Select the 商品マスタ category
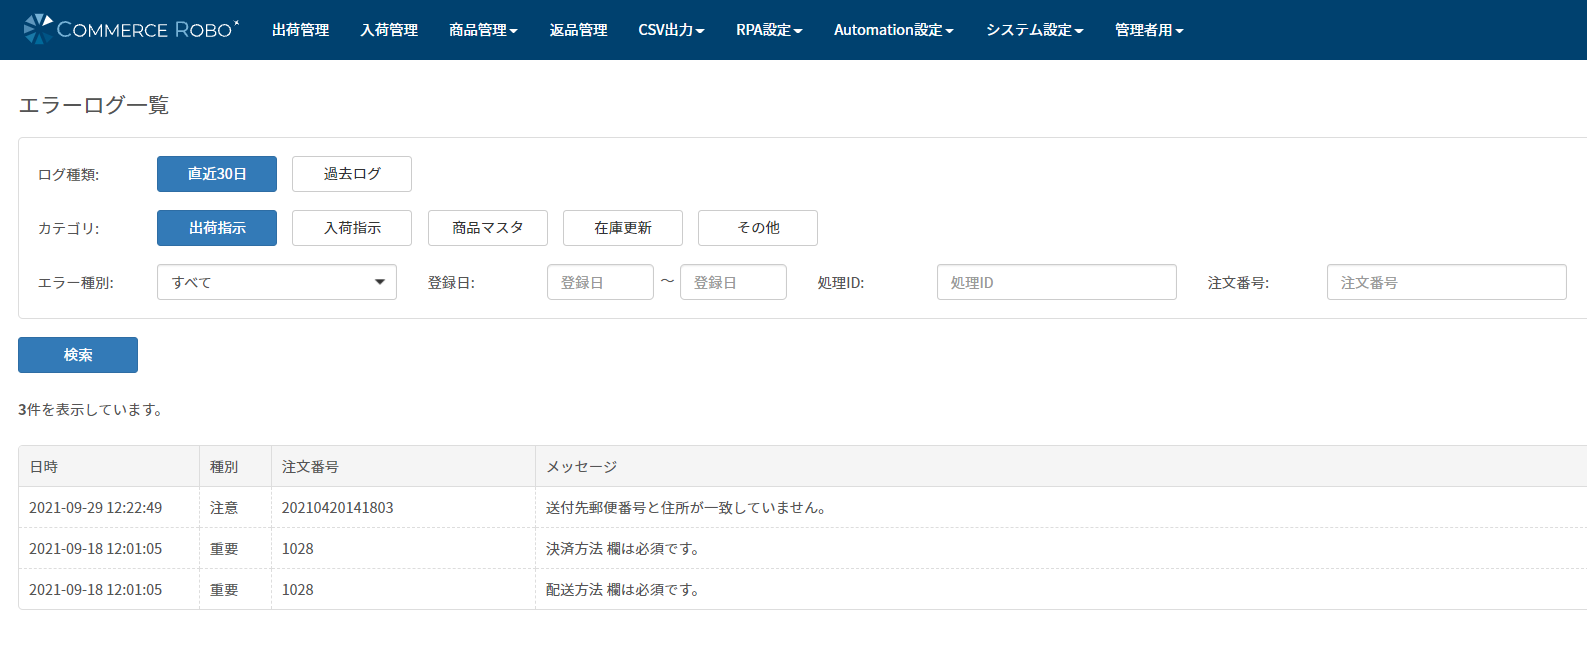 tap(488, 228)
